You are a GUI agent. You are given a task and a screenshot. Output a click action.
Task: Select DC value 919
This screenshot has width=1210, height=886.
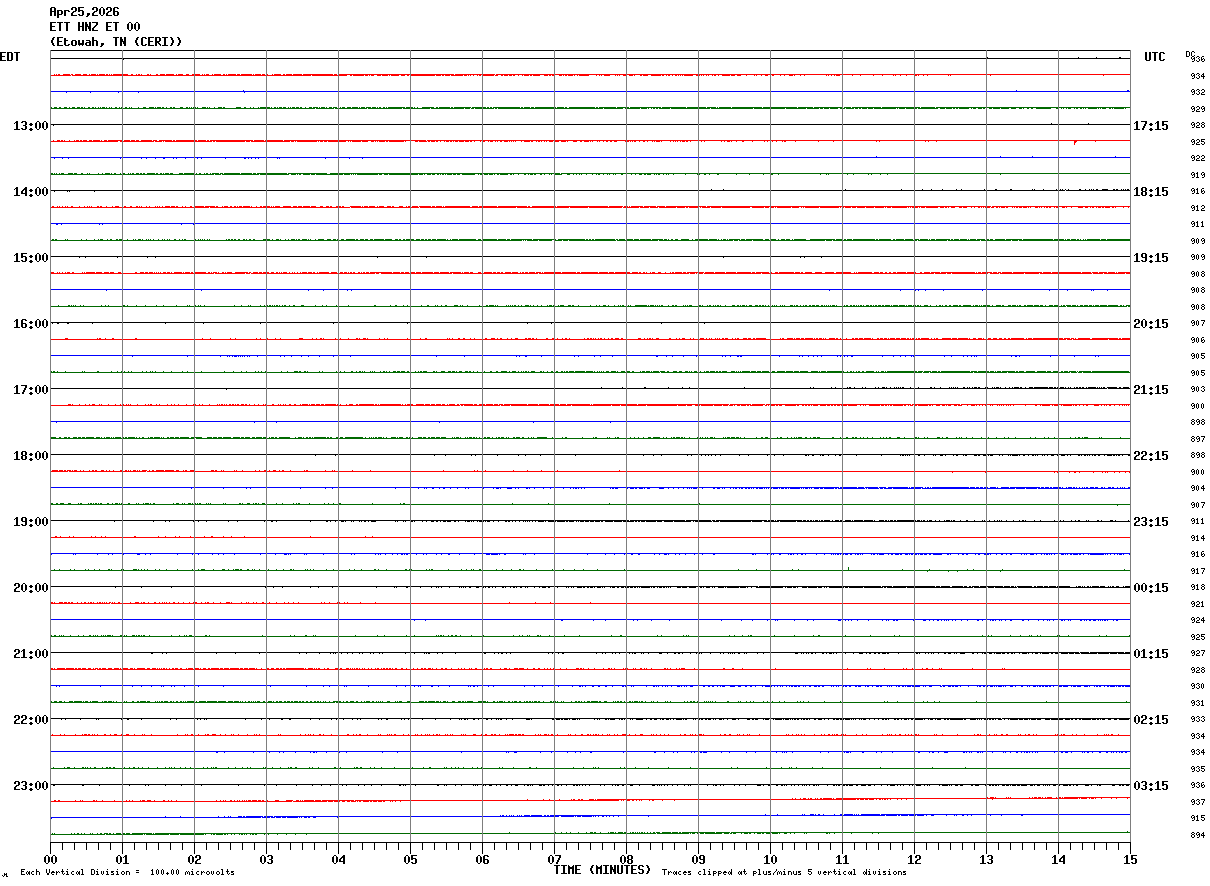coord(1197,175)
